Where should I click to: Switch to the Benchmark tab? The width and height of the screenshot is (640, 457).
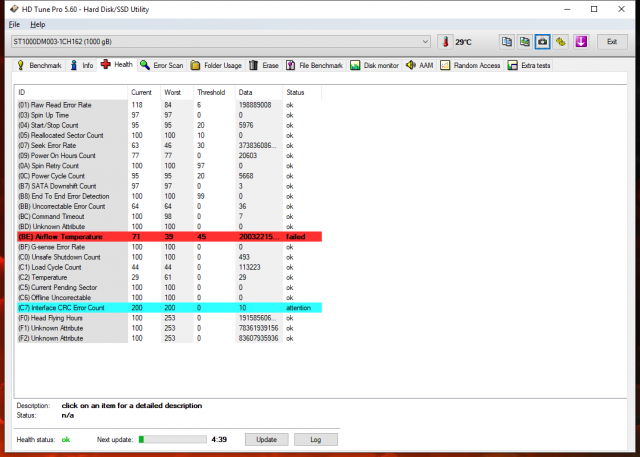(x=39, y=65)
